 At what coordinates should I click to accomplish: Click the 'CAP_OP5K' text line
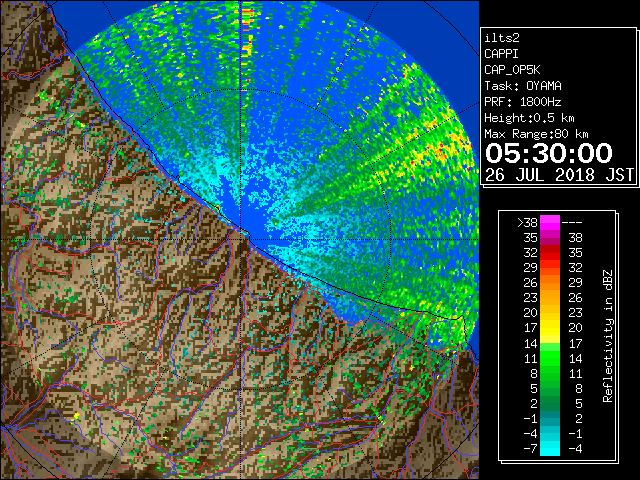point(512,70)
